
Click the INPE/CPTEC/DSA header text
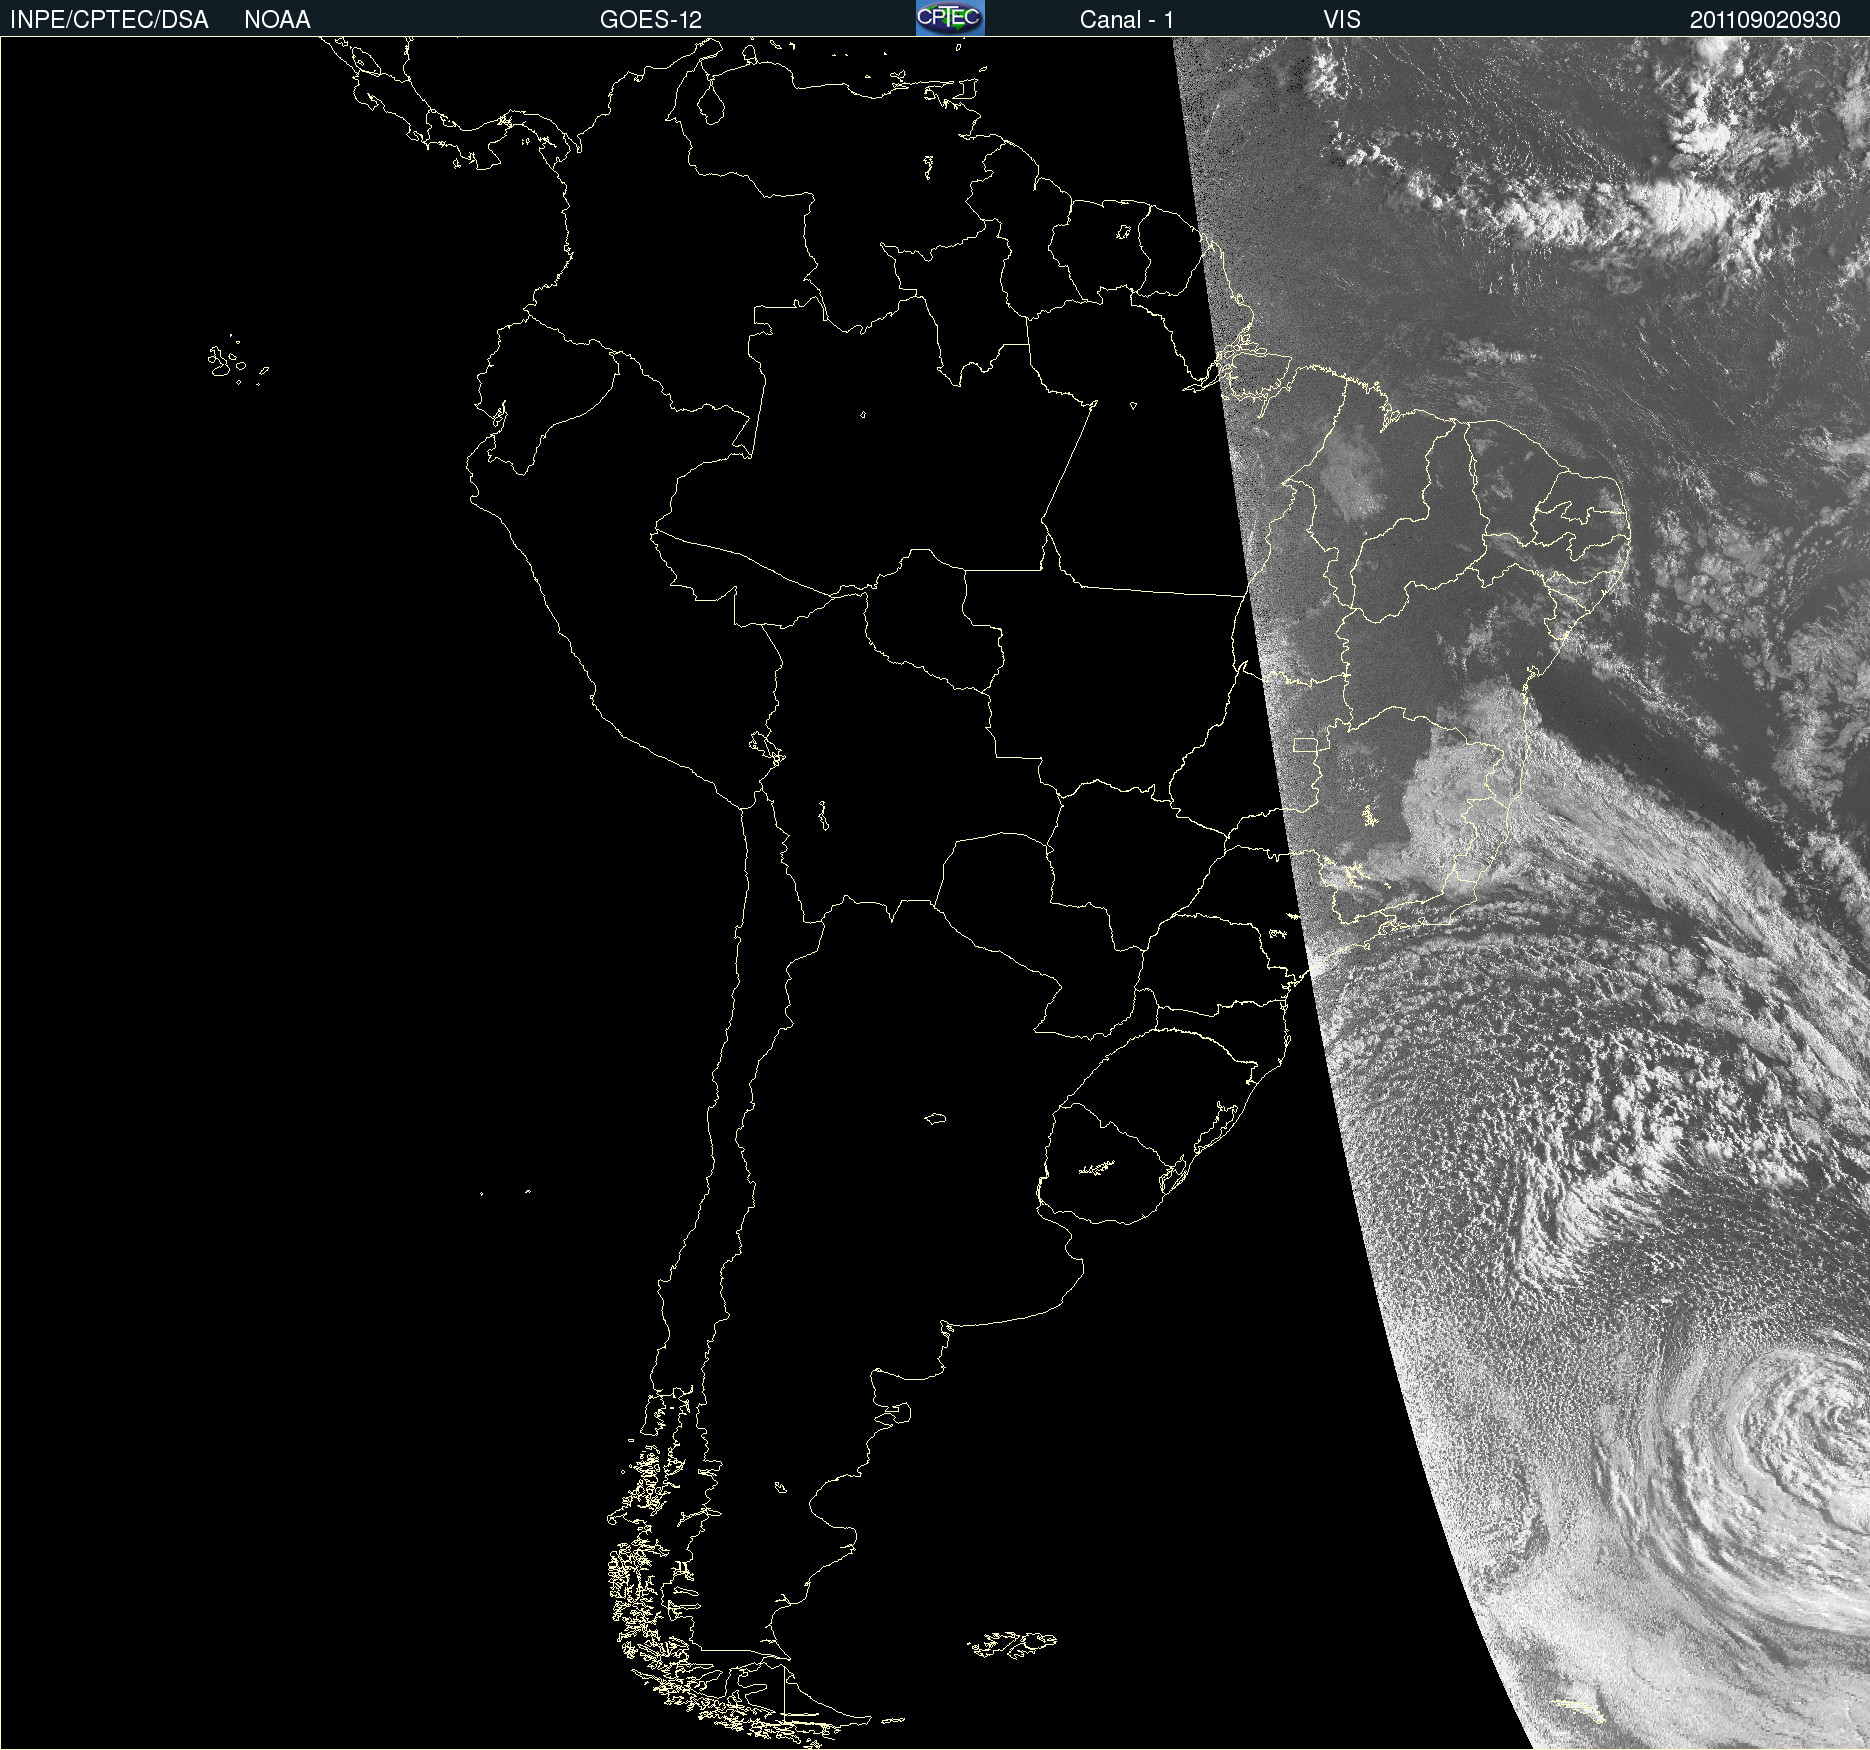coord(109,20)
